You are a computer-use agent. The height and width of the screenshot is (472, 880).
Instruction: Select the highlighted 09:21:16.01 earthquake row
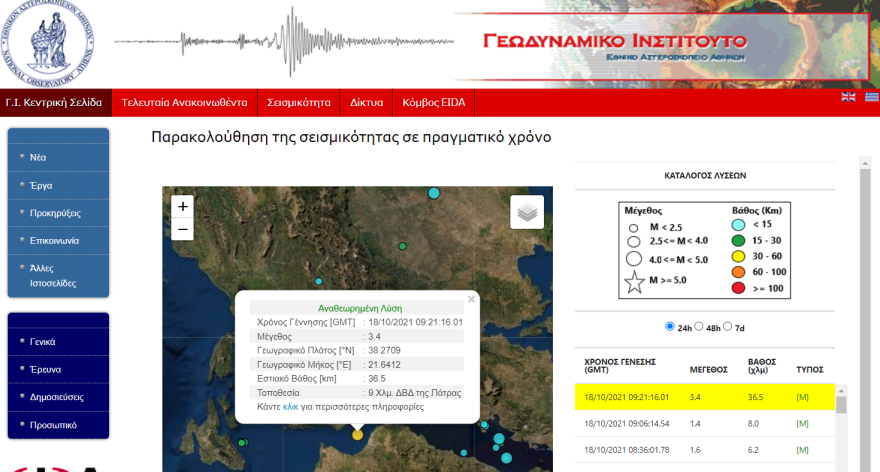point(705,397)
